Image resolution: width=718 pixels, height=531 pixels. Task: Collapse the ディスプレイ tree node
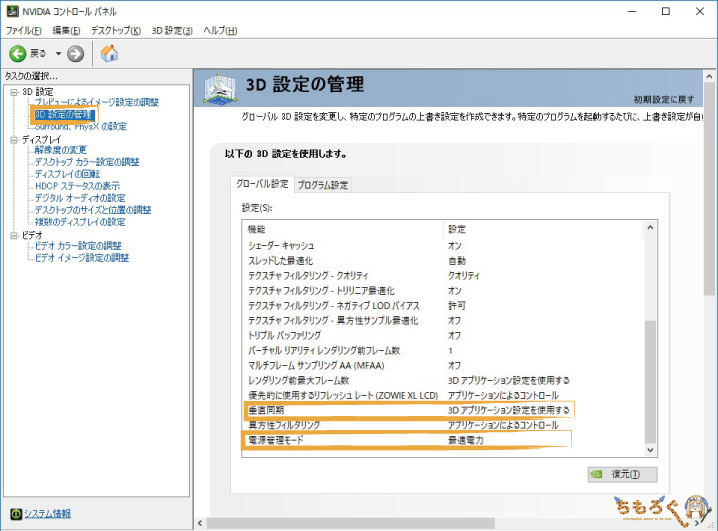click(14, 140)
